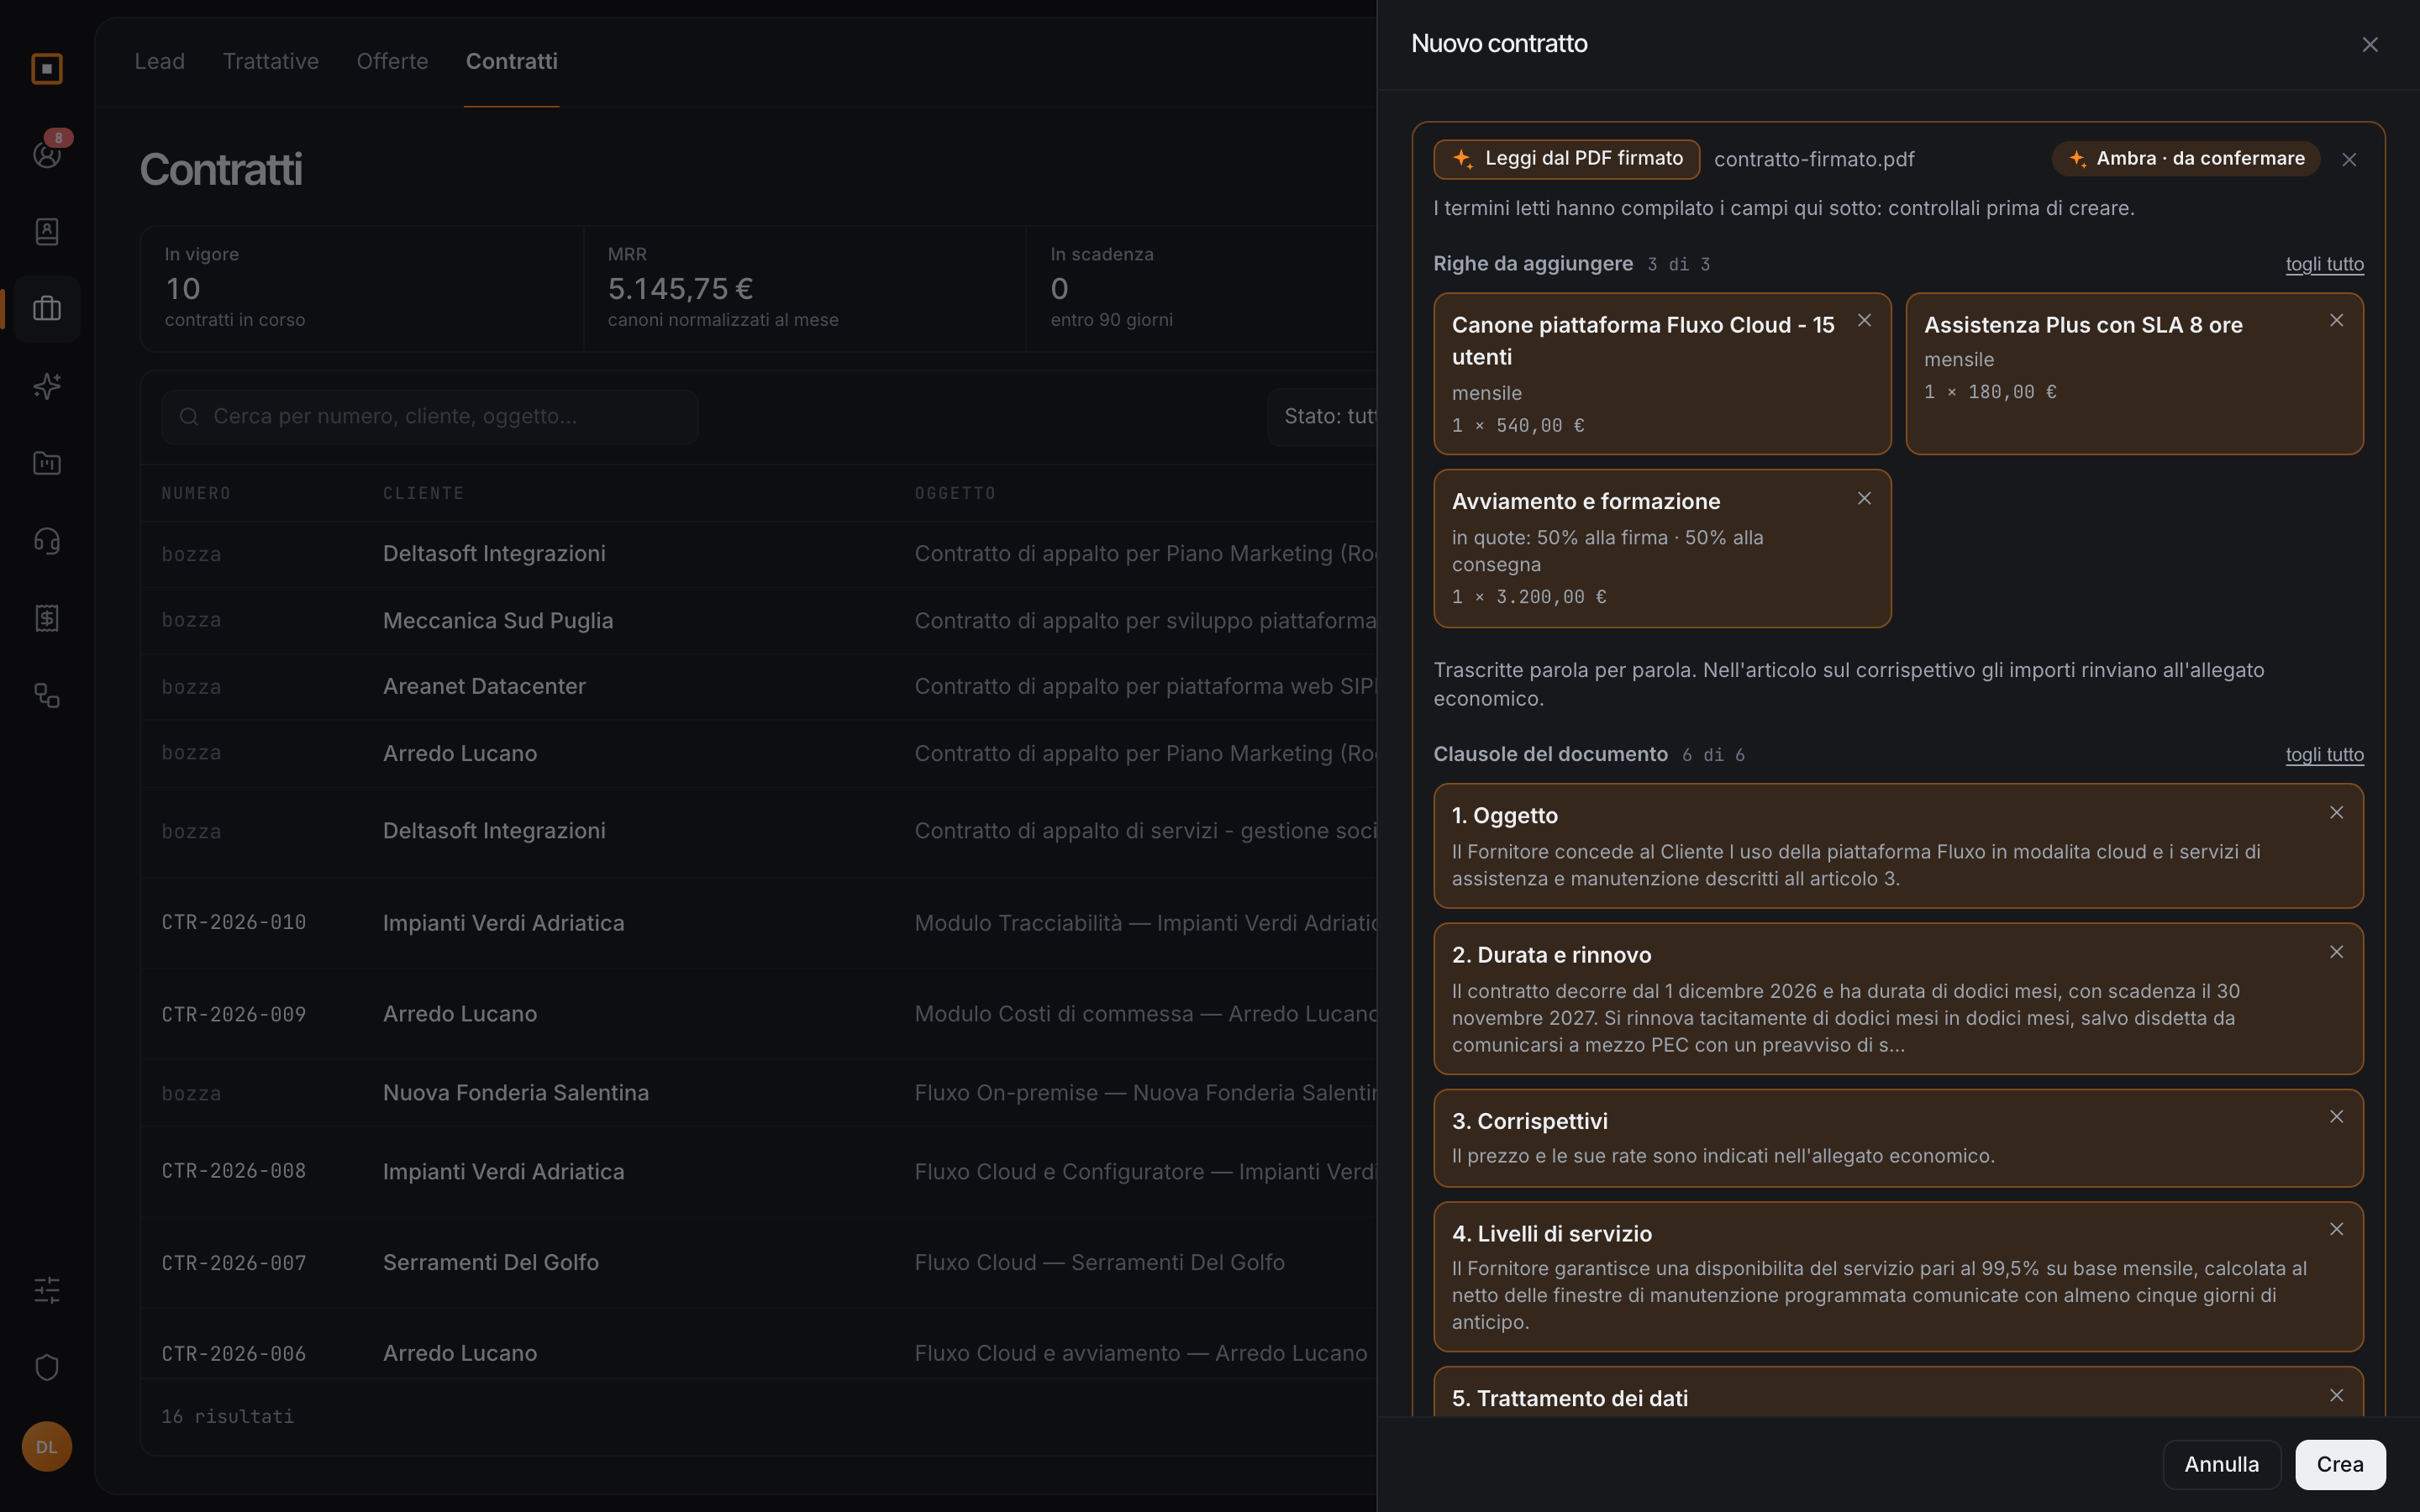Open the invoice dollar icon in sidebar
2420x1512 pixels.
47,618
